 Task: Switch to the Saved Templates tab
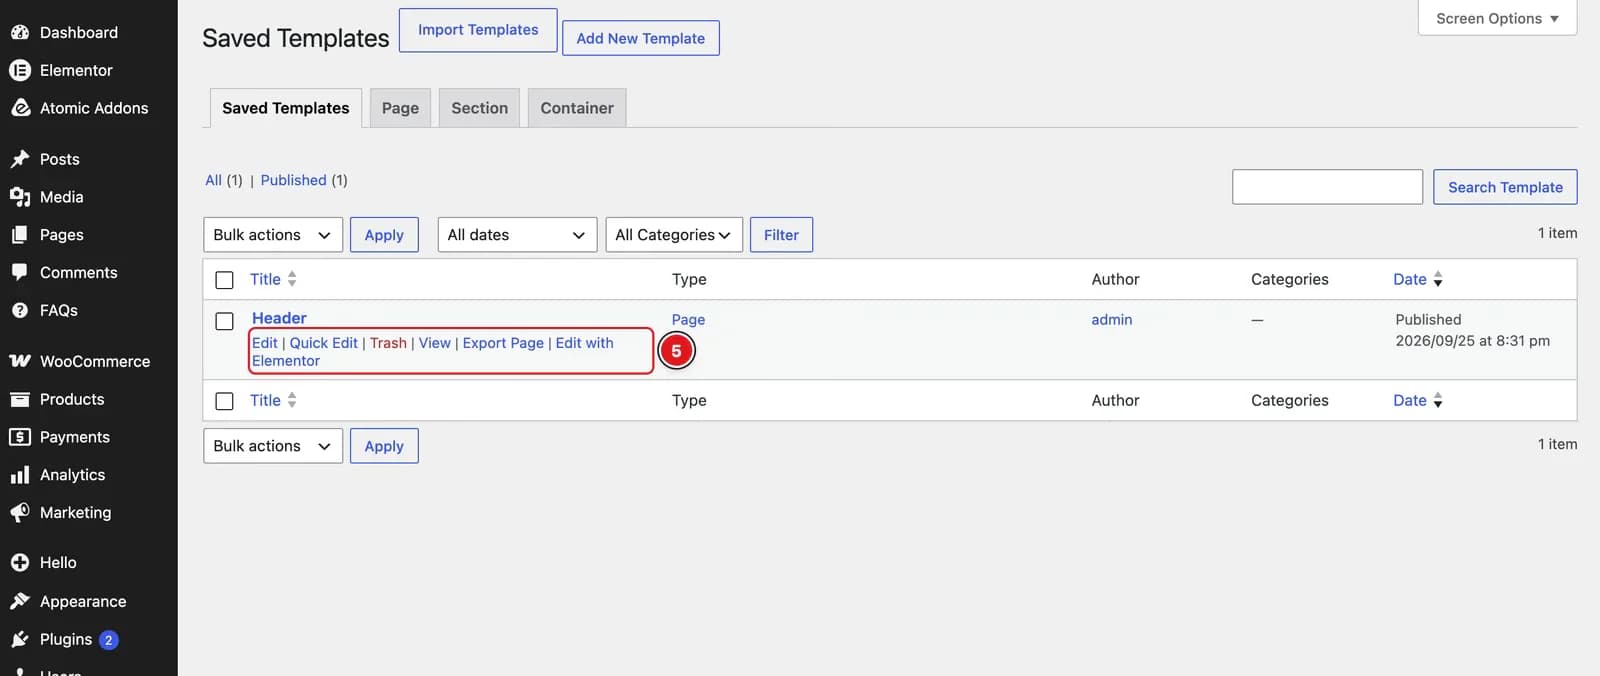pos(286,108)
